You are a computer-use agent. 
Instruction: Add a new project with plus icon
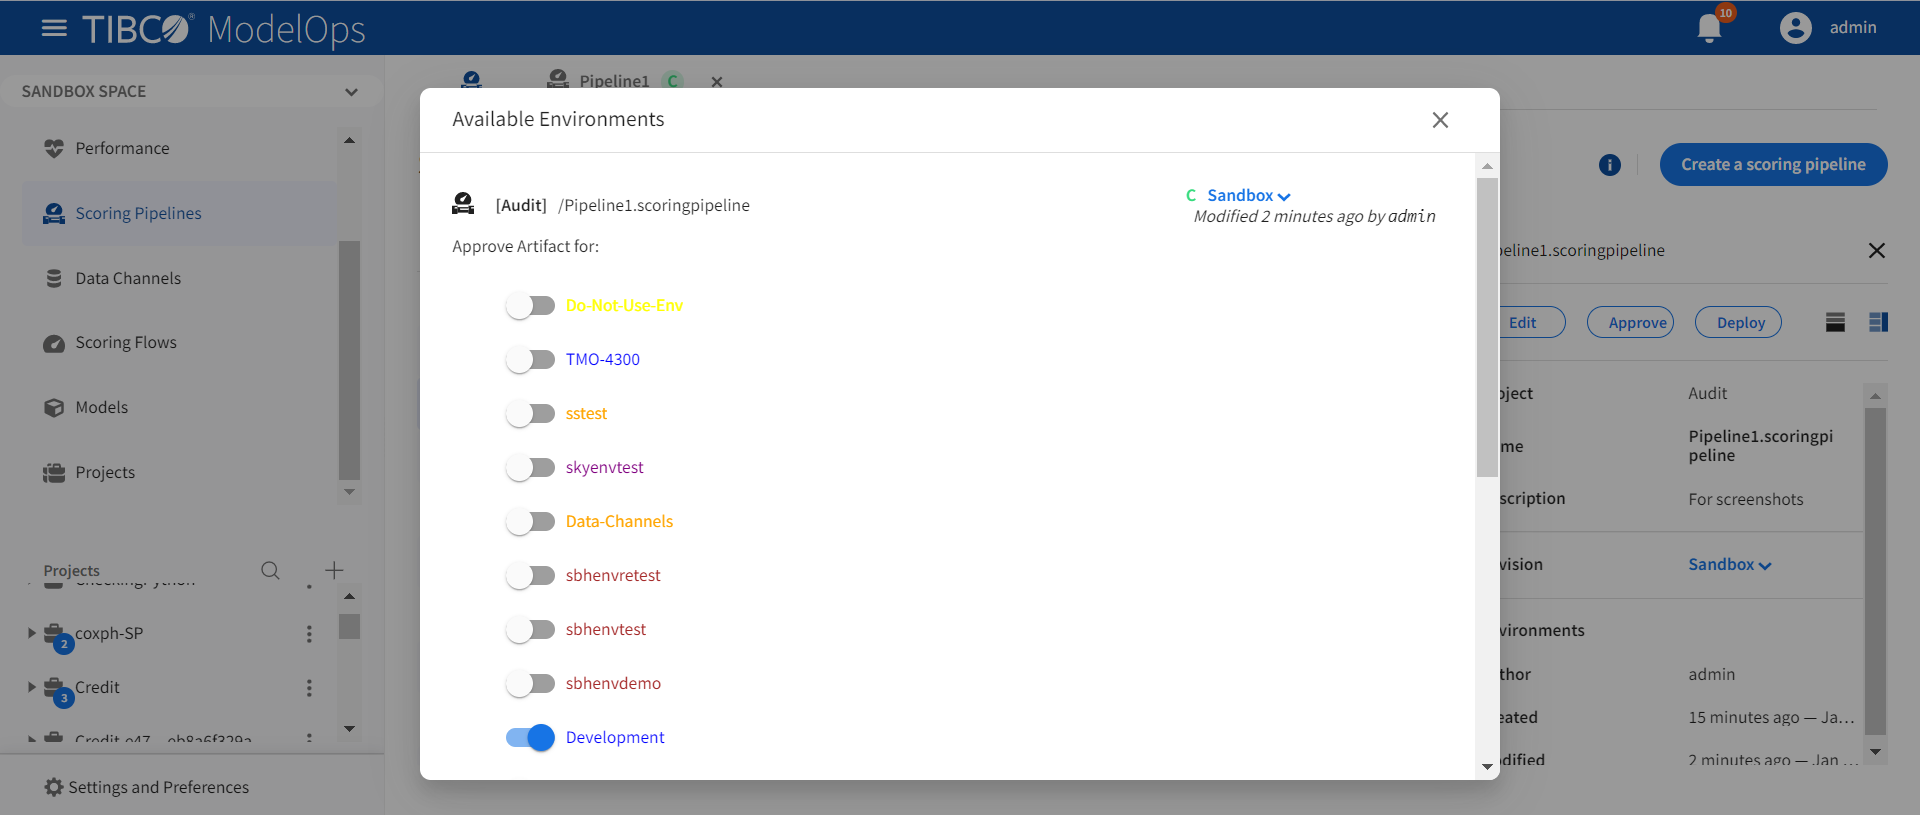334,570
